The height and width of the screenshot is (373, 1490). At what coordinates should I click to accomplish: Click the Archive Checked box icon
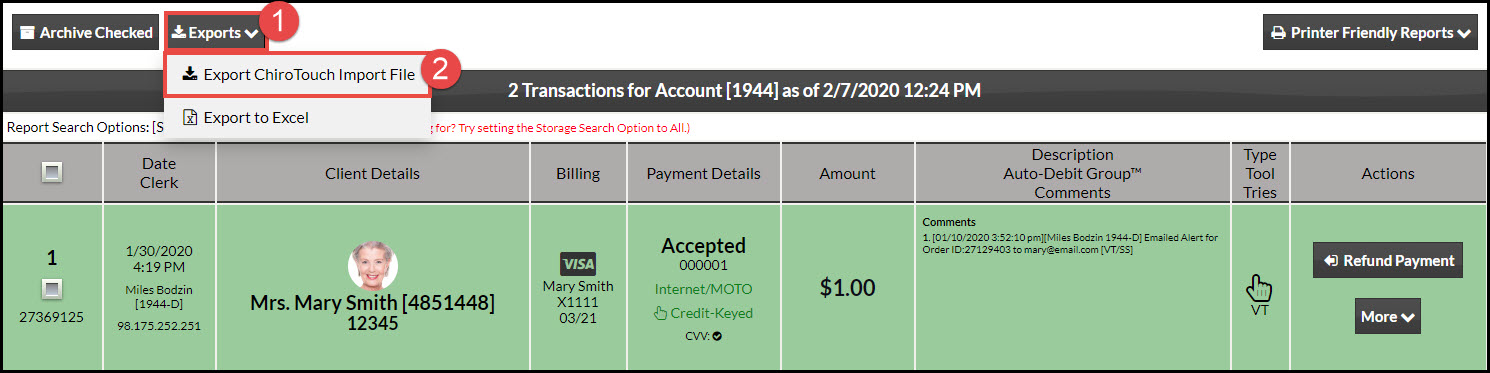coord(28,33)
